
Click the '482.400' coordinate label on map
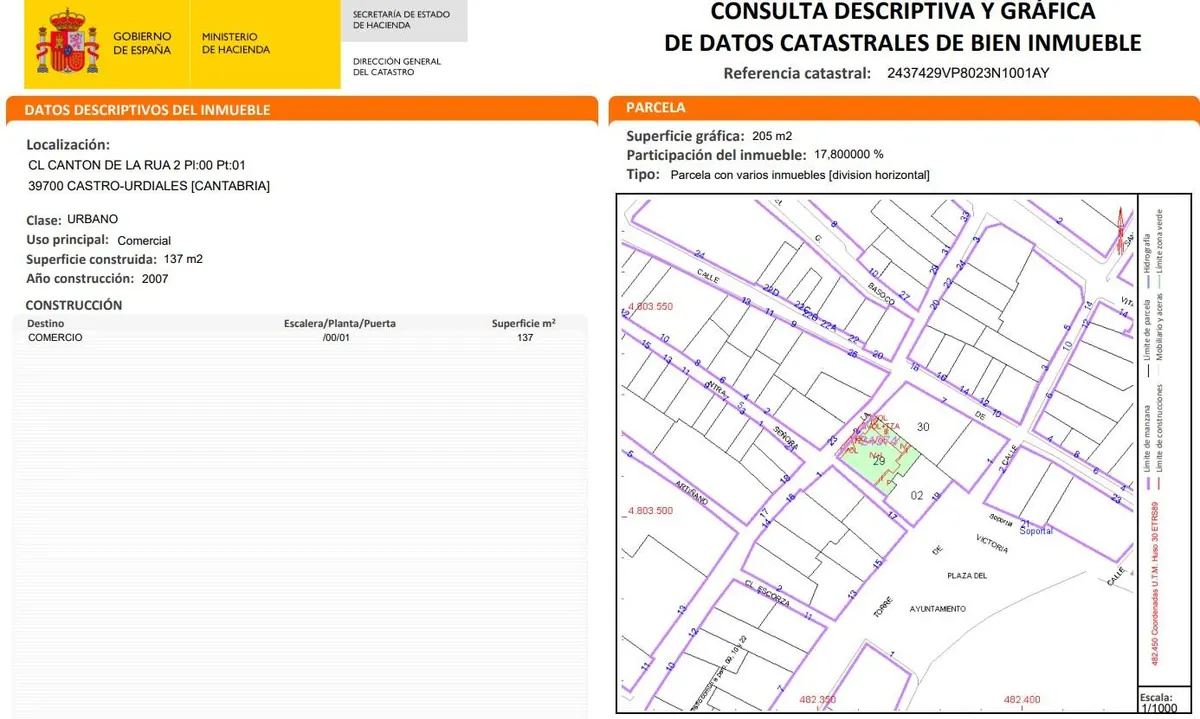click(x=1022, y=700)
